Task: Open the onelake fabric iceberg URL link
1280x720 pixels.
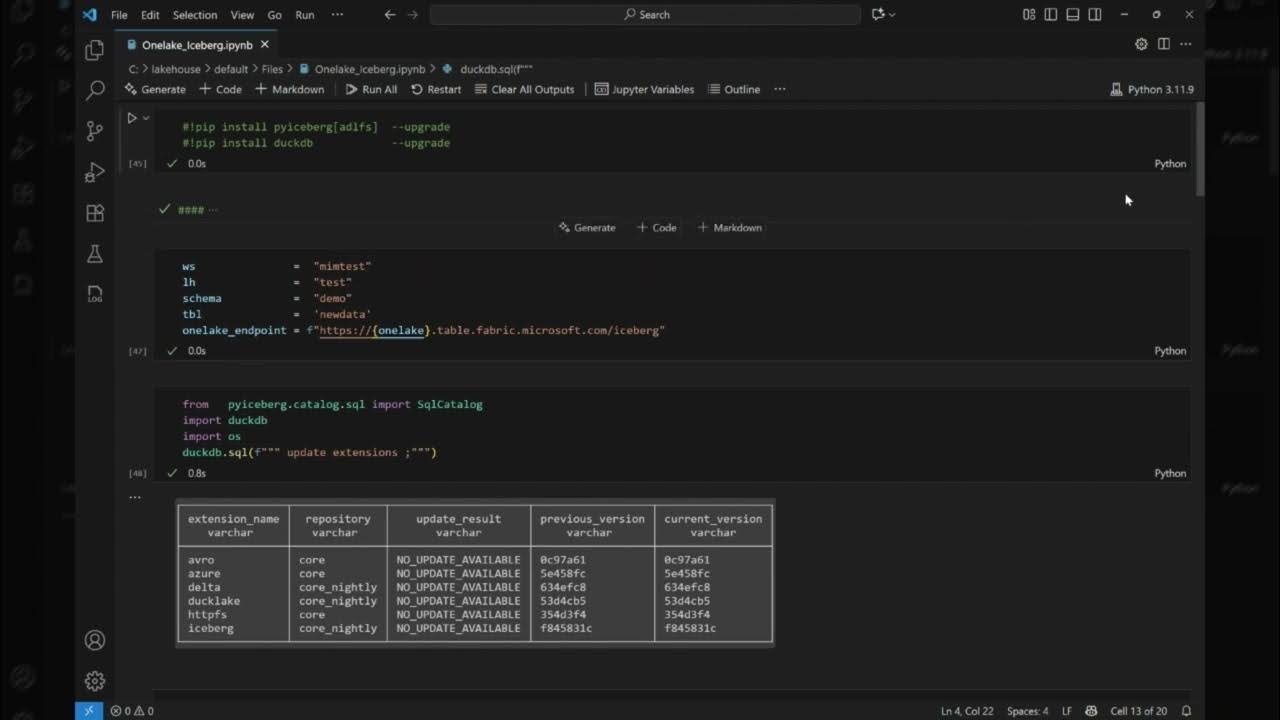Action: tap(489, 330)
